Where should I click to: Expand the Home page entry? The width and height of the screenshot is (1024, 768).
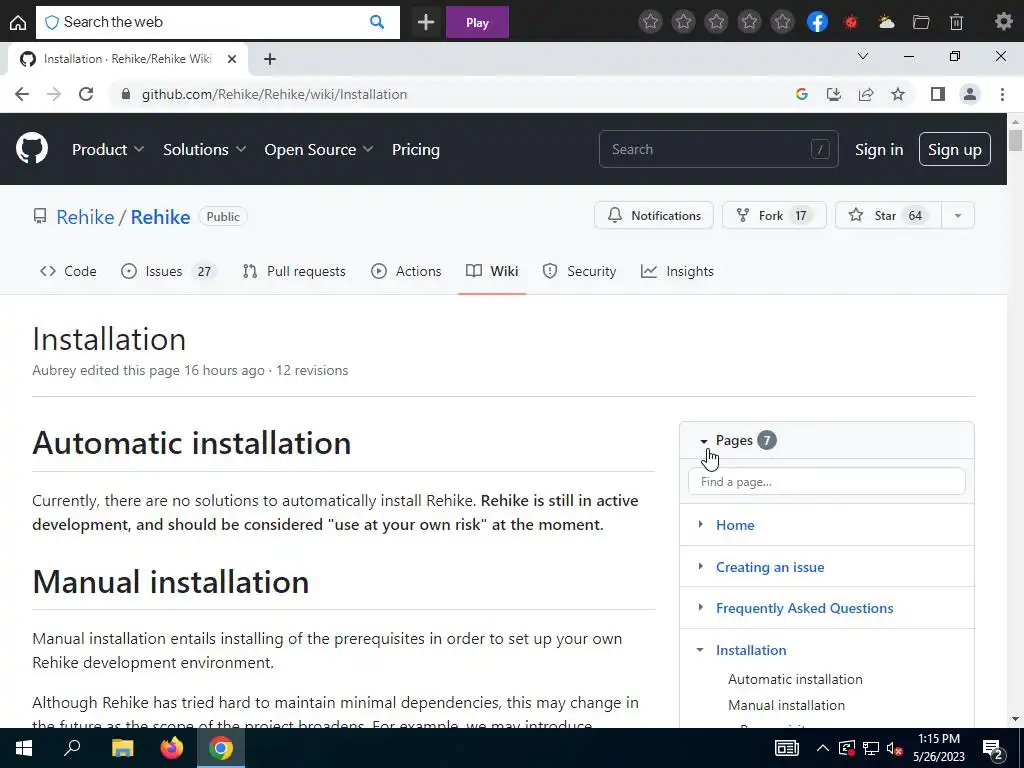pyautogui.click(x=701, y=524)
